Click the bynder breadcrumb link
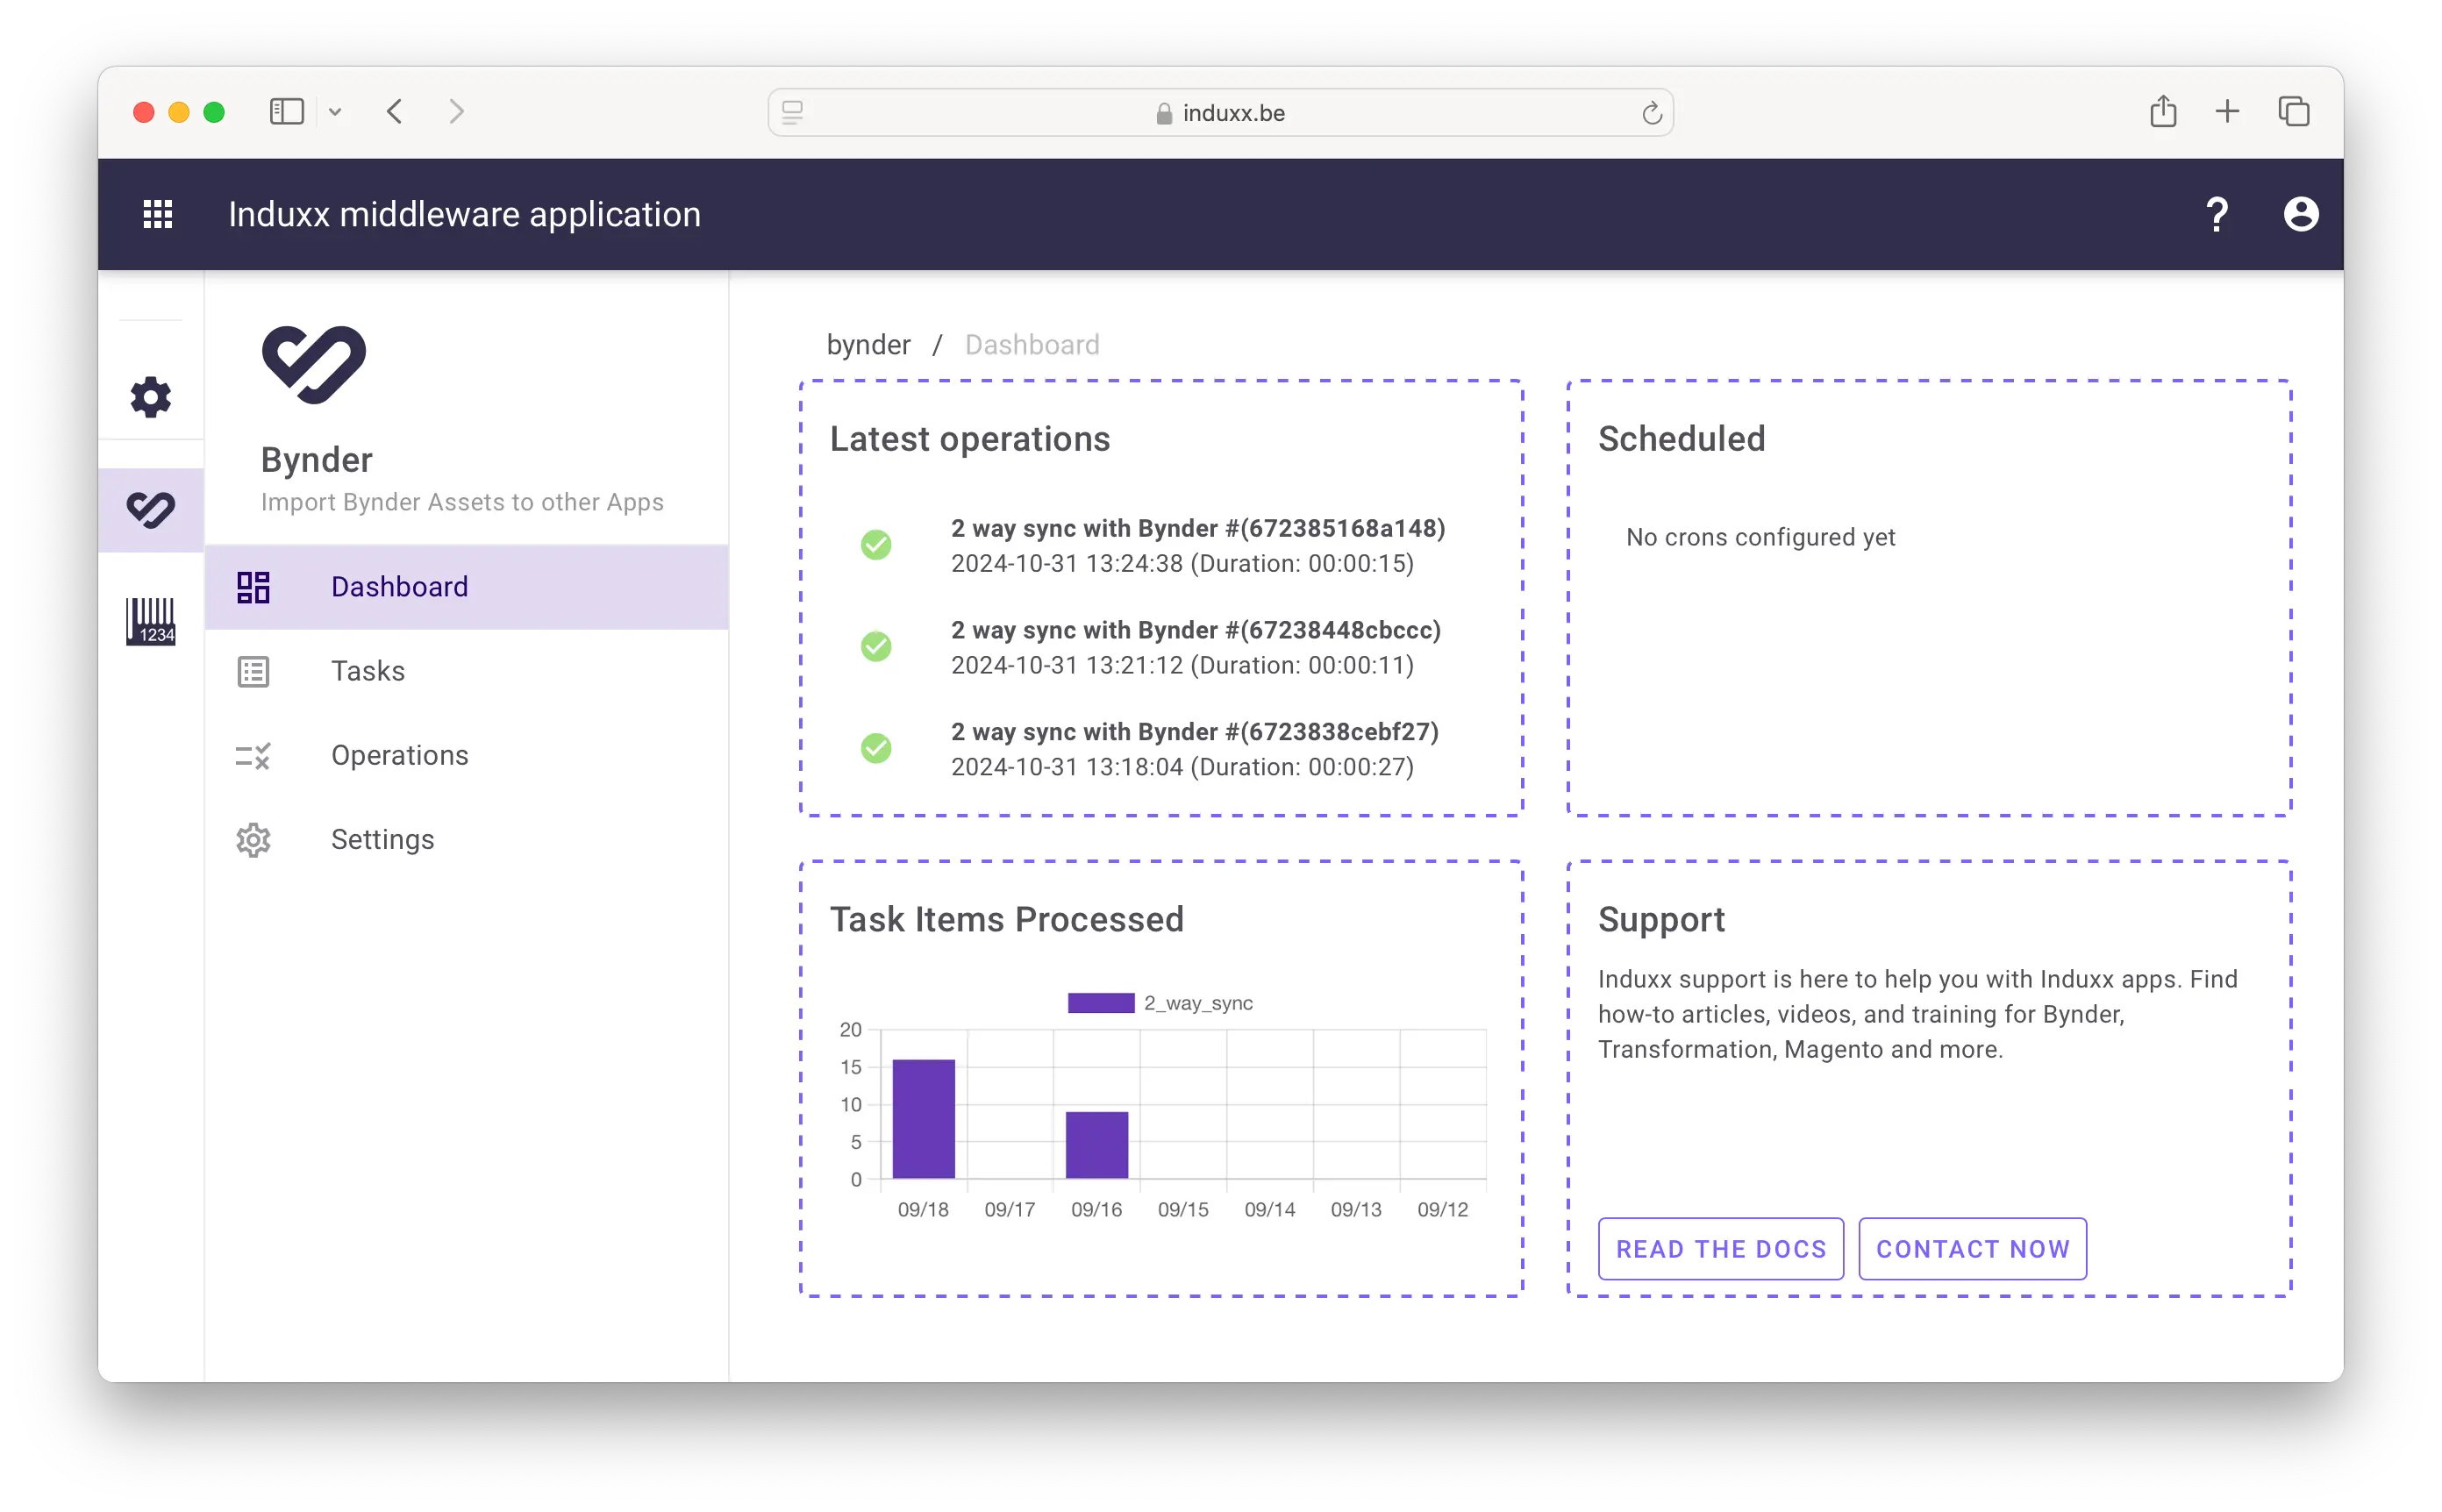 [x=868, y=345]
